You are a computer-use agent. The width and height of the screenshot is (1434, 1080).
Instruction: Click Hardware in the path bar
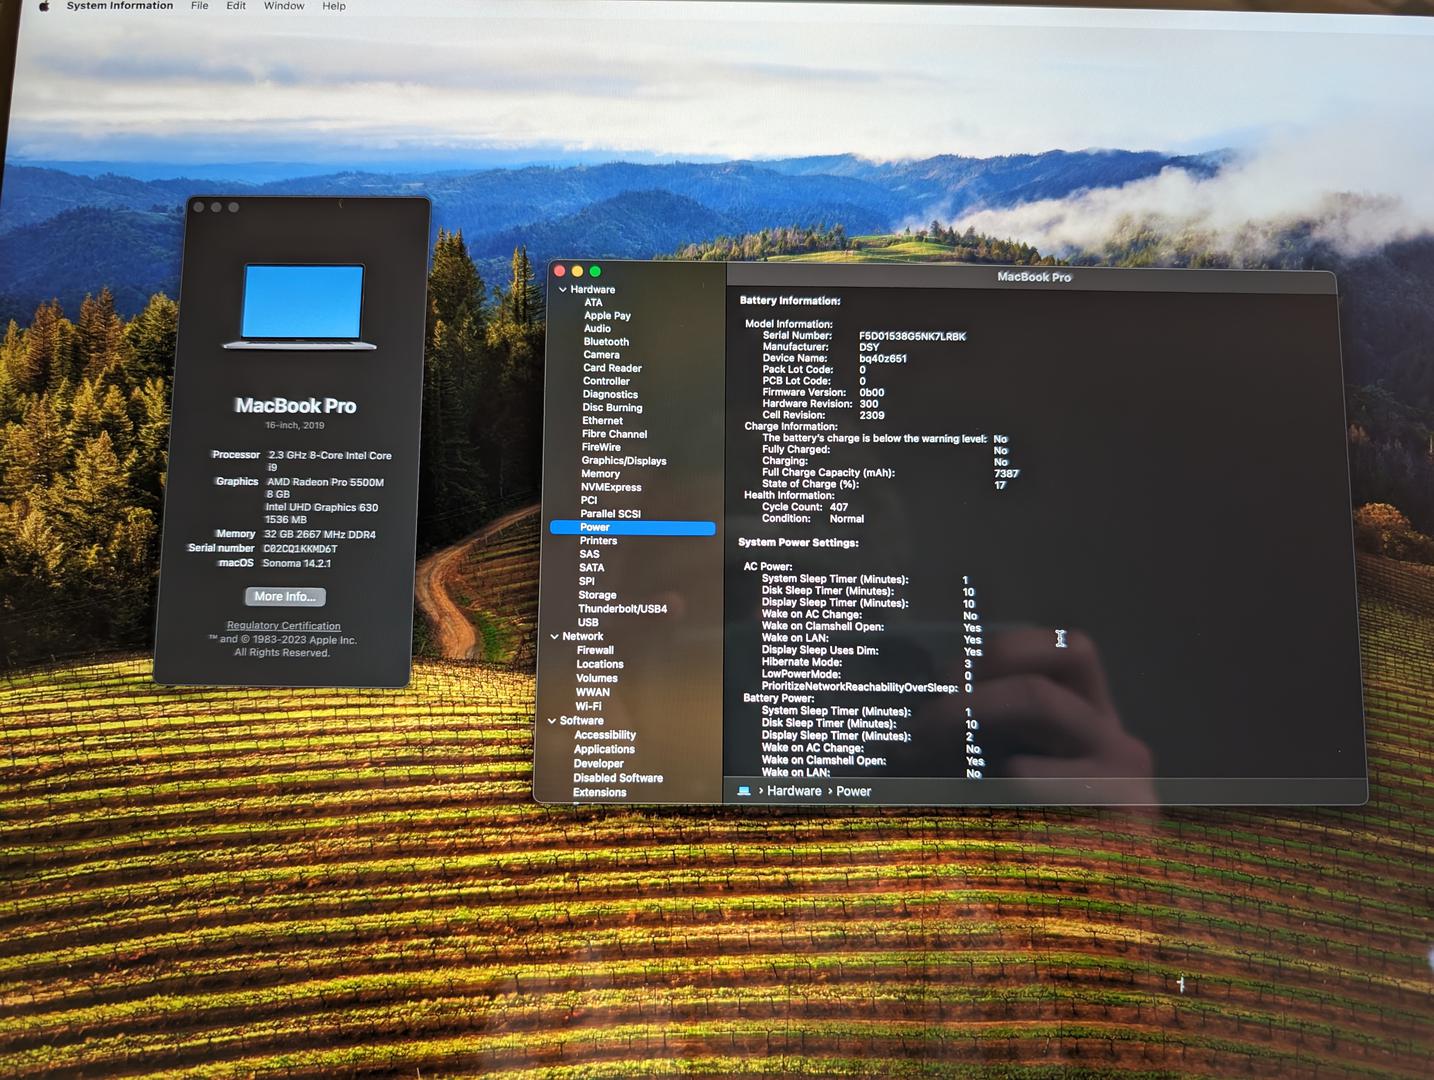[x=794, y=791]
